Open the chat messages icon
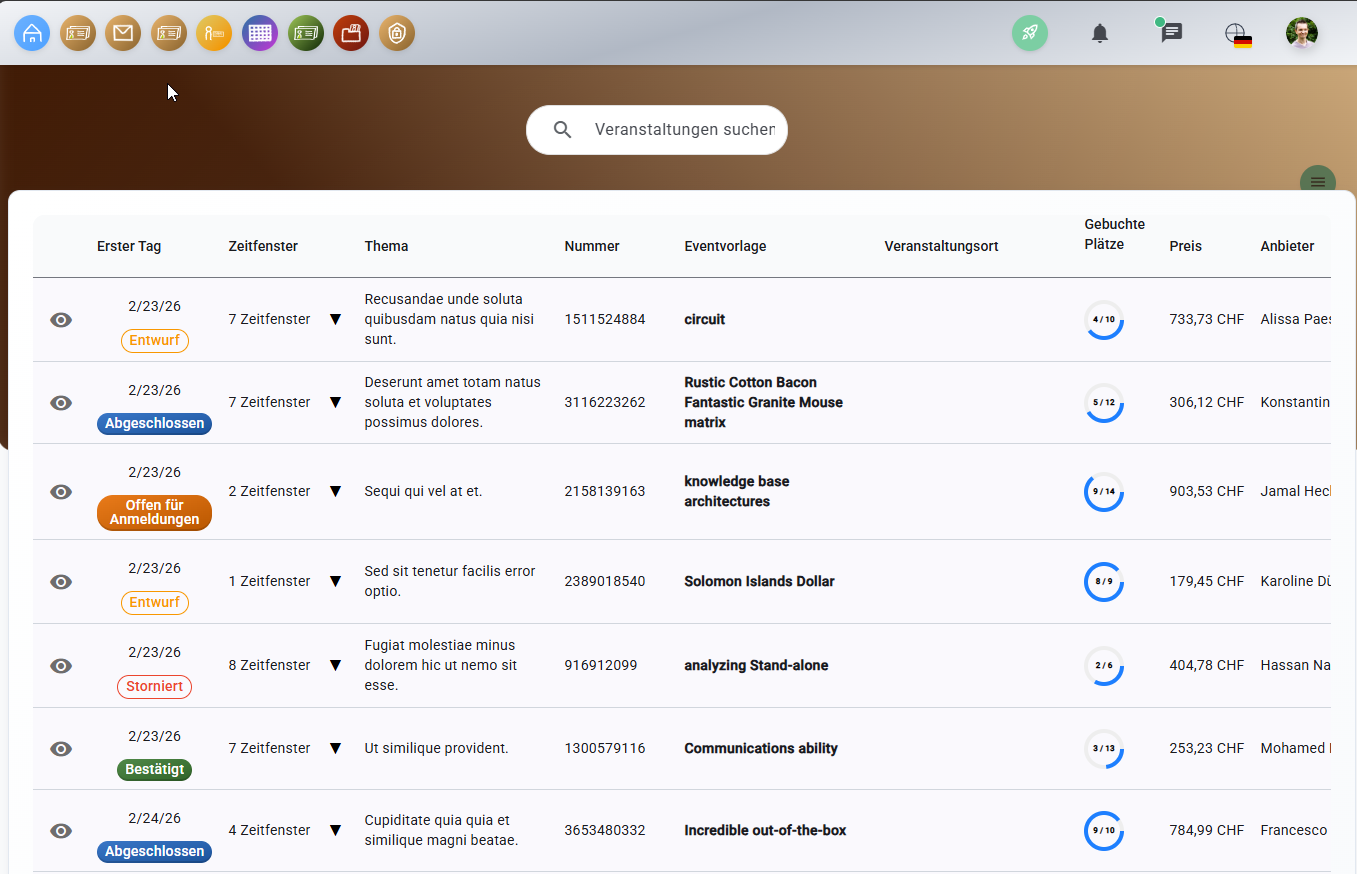Screen dimensions: 1357x874 tap(1171, 33)
